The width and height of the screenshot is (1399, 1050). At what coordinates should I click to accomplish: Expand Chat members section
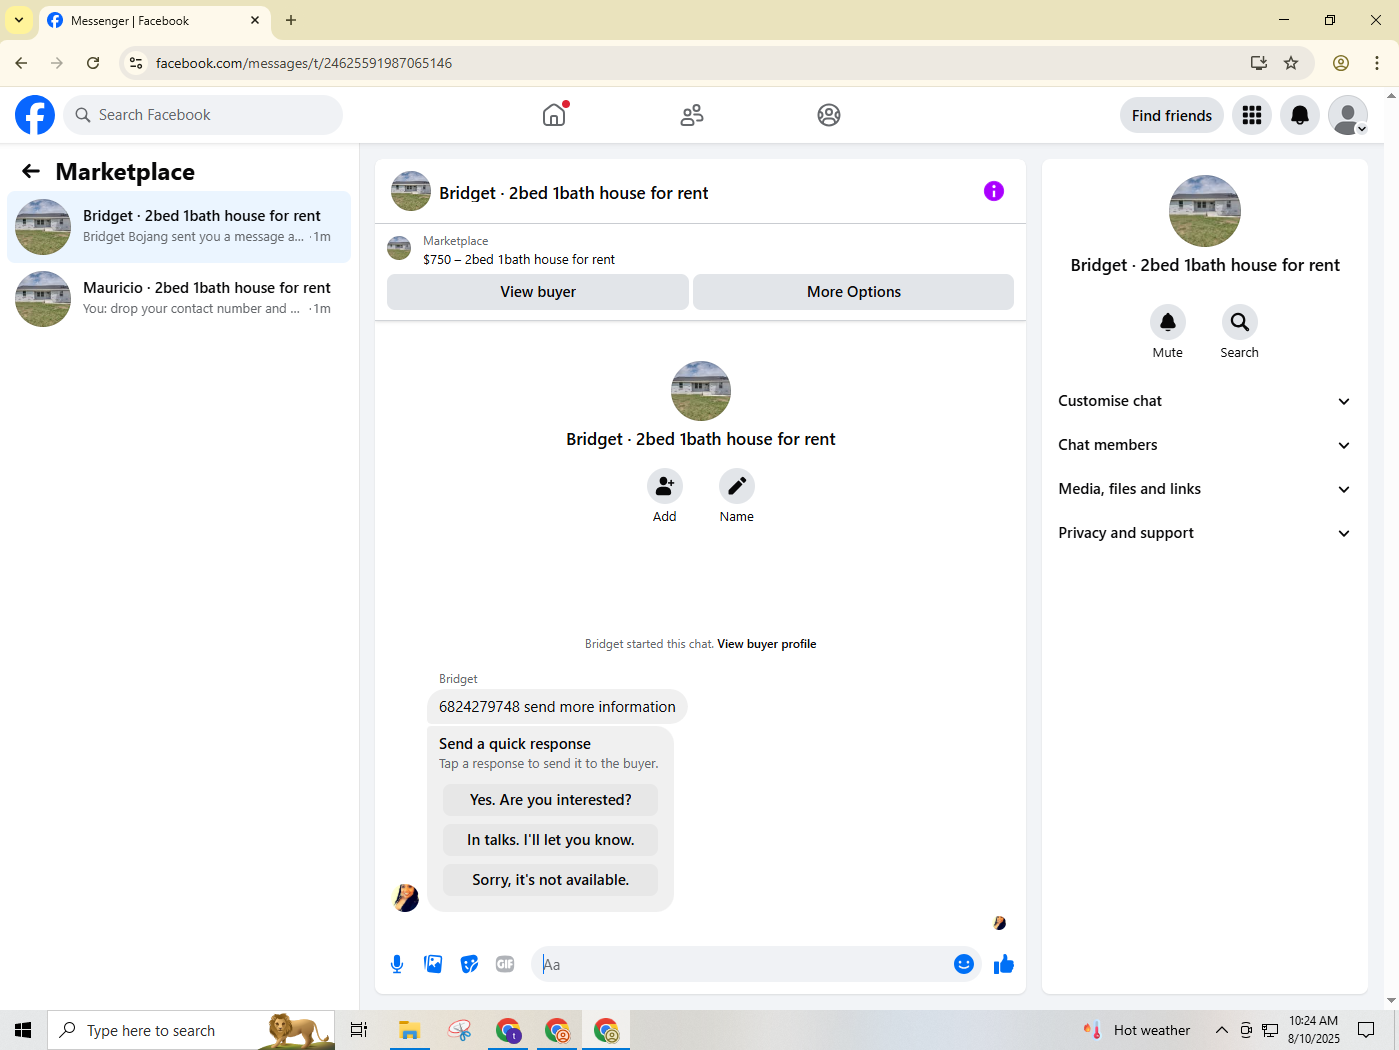pyautogui.click(x=1205, y=445)
